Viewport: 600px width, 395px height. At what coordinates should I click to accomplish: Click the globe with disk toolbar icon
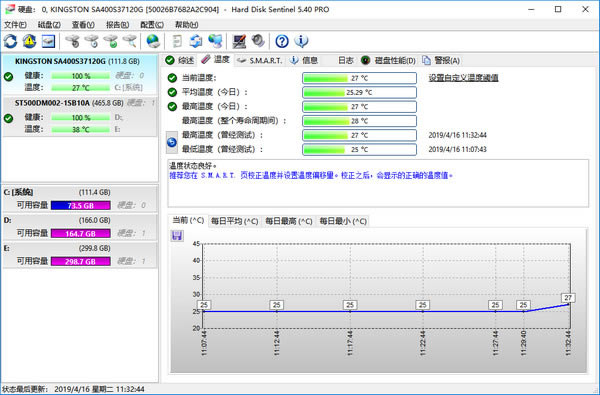tap(153, 41)
